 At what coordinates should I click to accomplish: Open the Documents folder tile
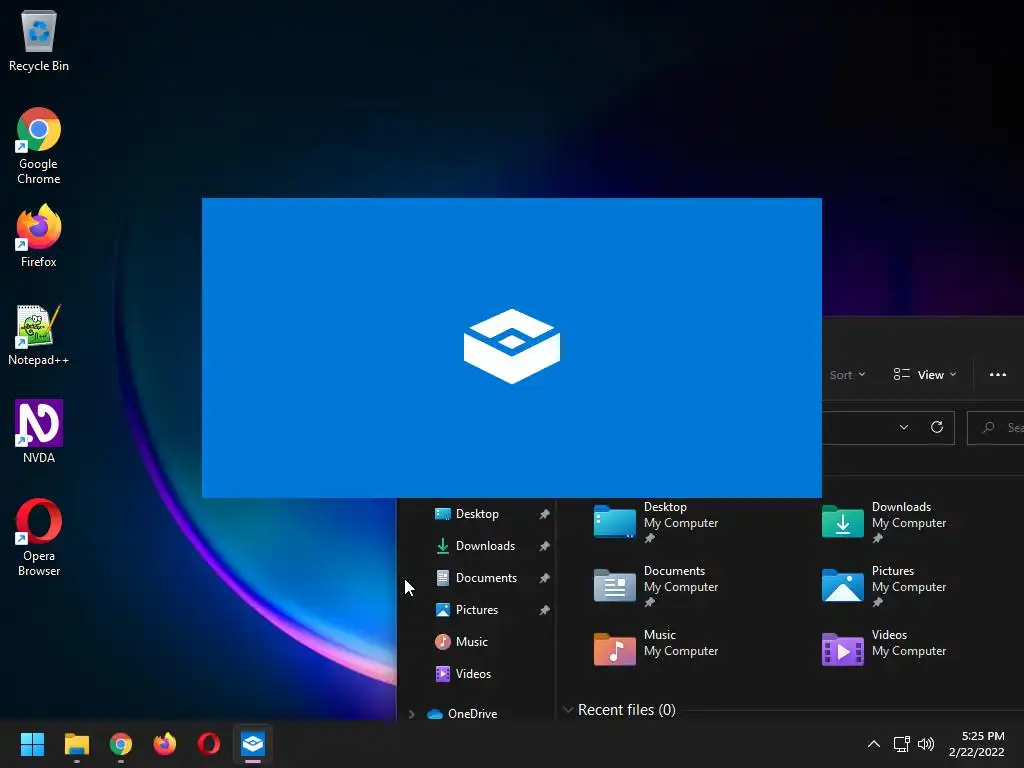pyautogui.click(x=656, y=586)
